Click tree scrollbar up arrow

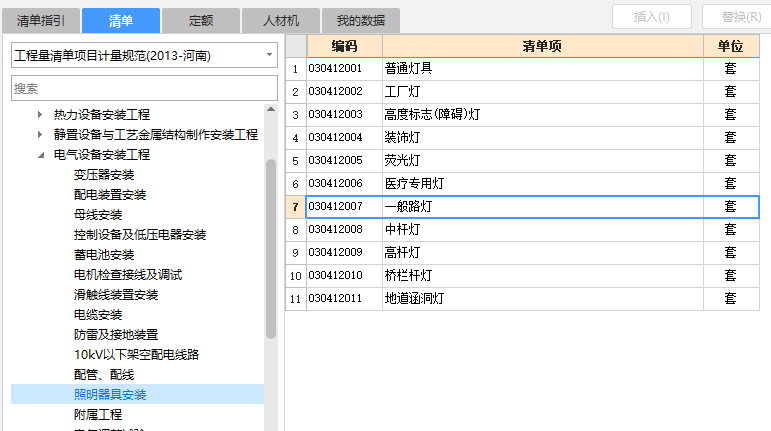tap(271, 109)
